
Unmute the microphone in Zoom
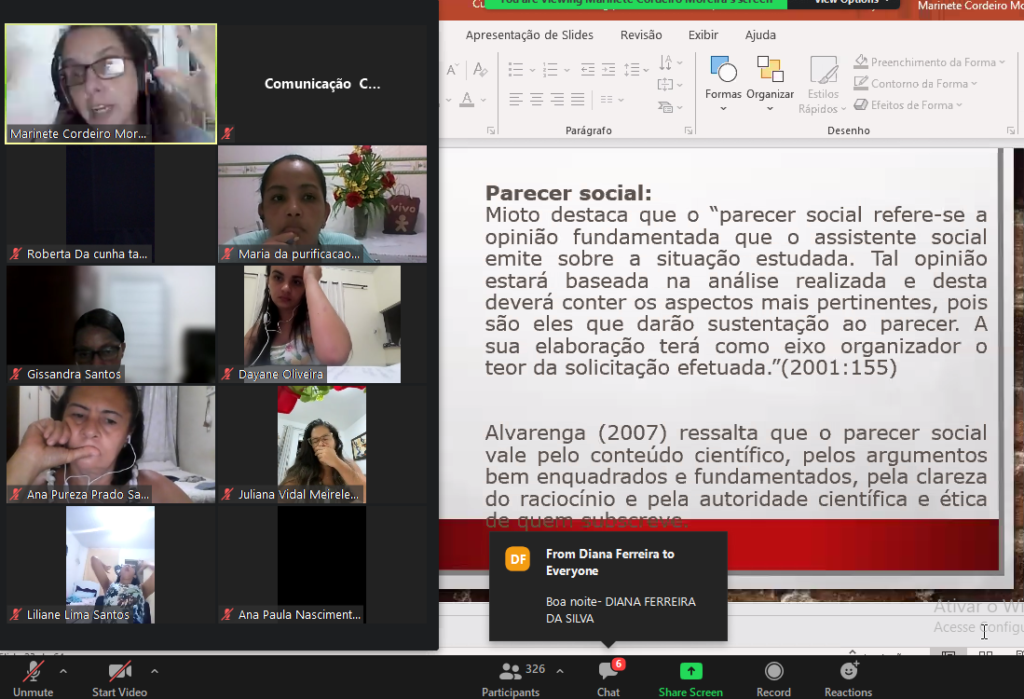(33, 678)
